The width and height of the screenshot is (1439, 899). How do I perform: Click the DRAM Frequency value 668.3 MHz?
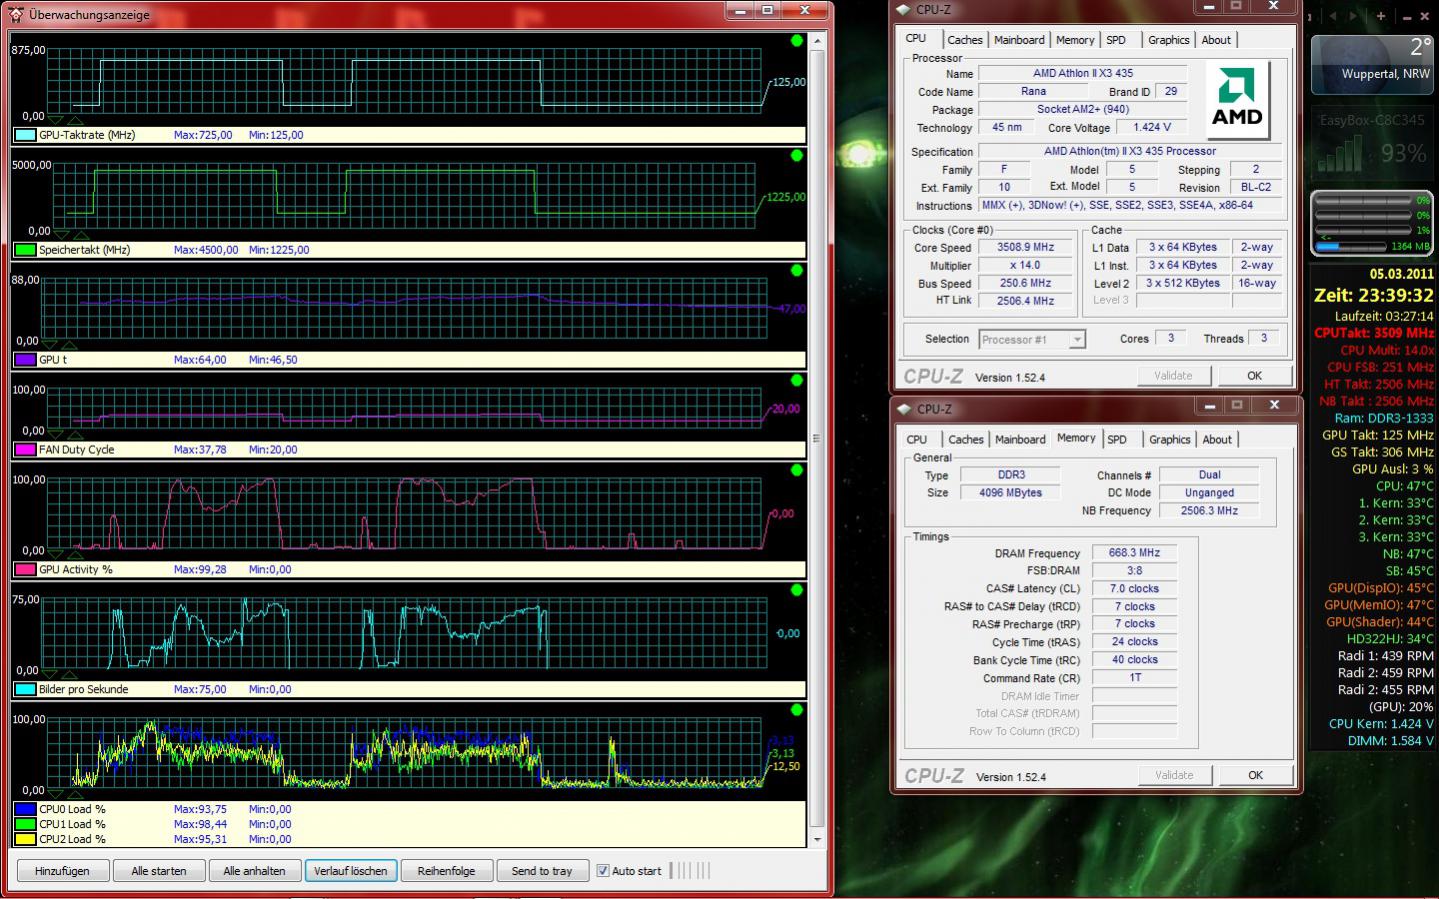1134,552
